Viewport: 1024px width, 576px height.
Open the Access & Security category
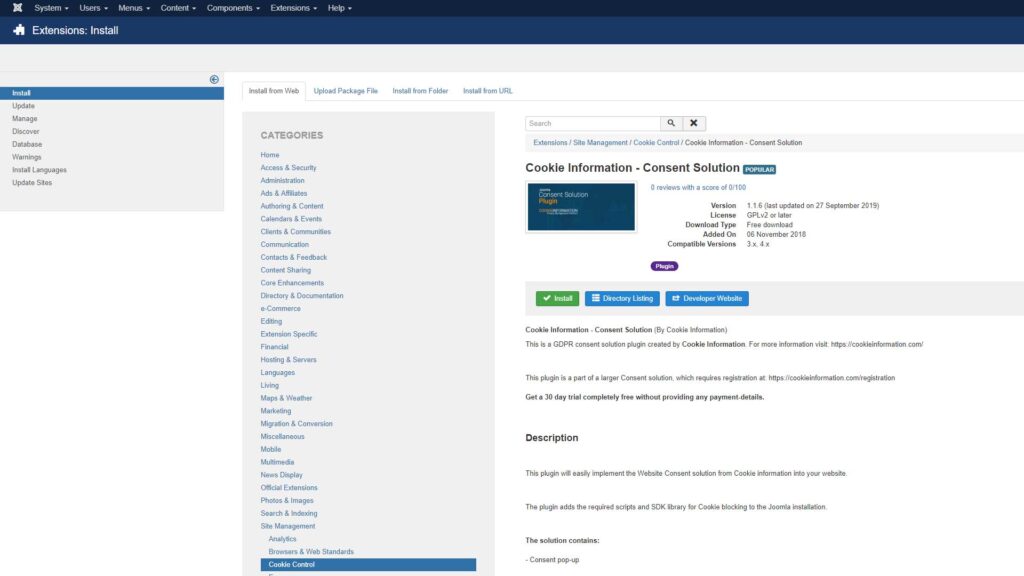(288, 168)
